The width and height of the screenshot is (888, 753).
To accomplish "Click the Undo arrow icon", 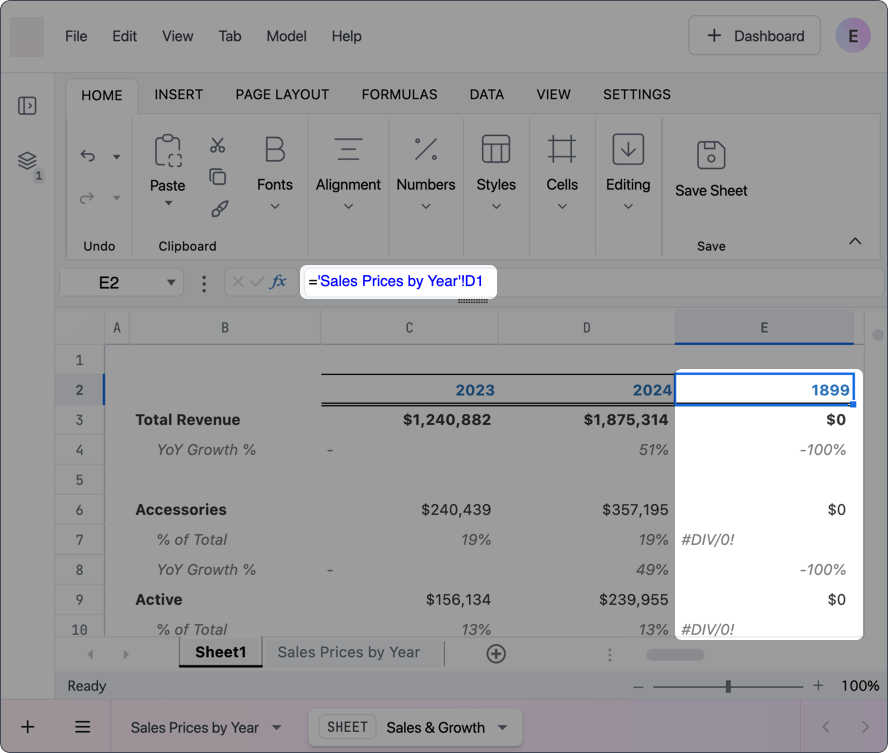I will [88, 156].
